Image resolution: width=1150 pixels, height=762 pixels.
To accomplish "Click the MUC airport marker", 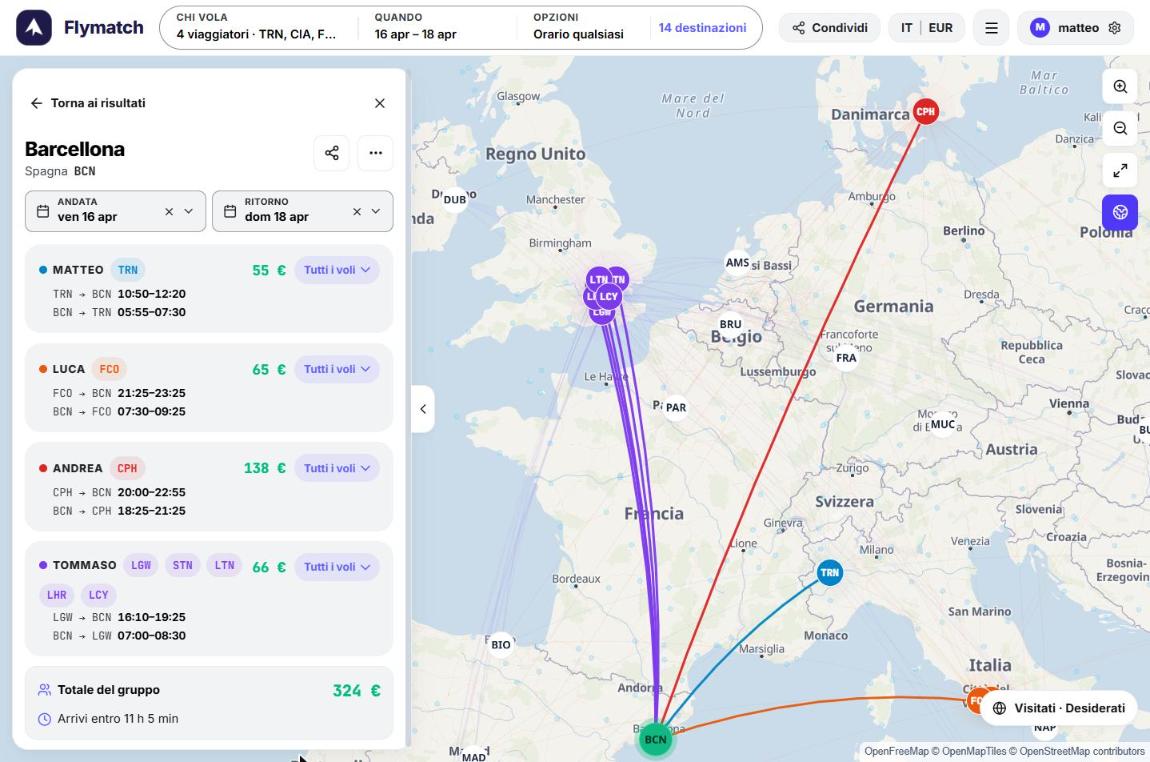I will [942, 424].
